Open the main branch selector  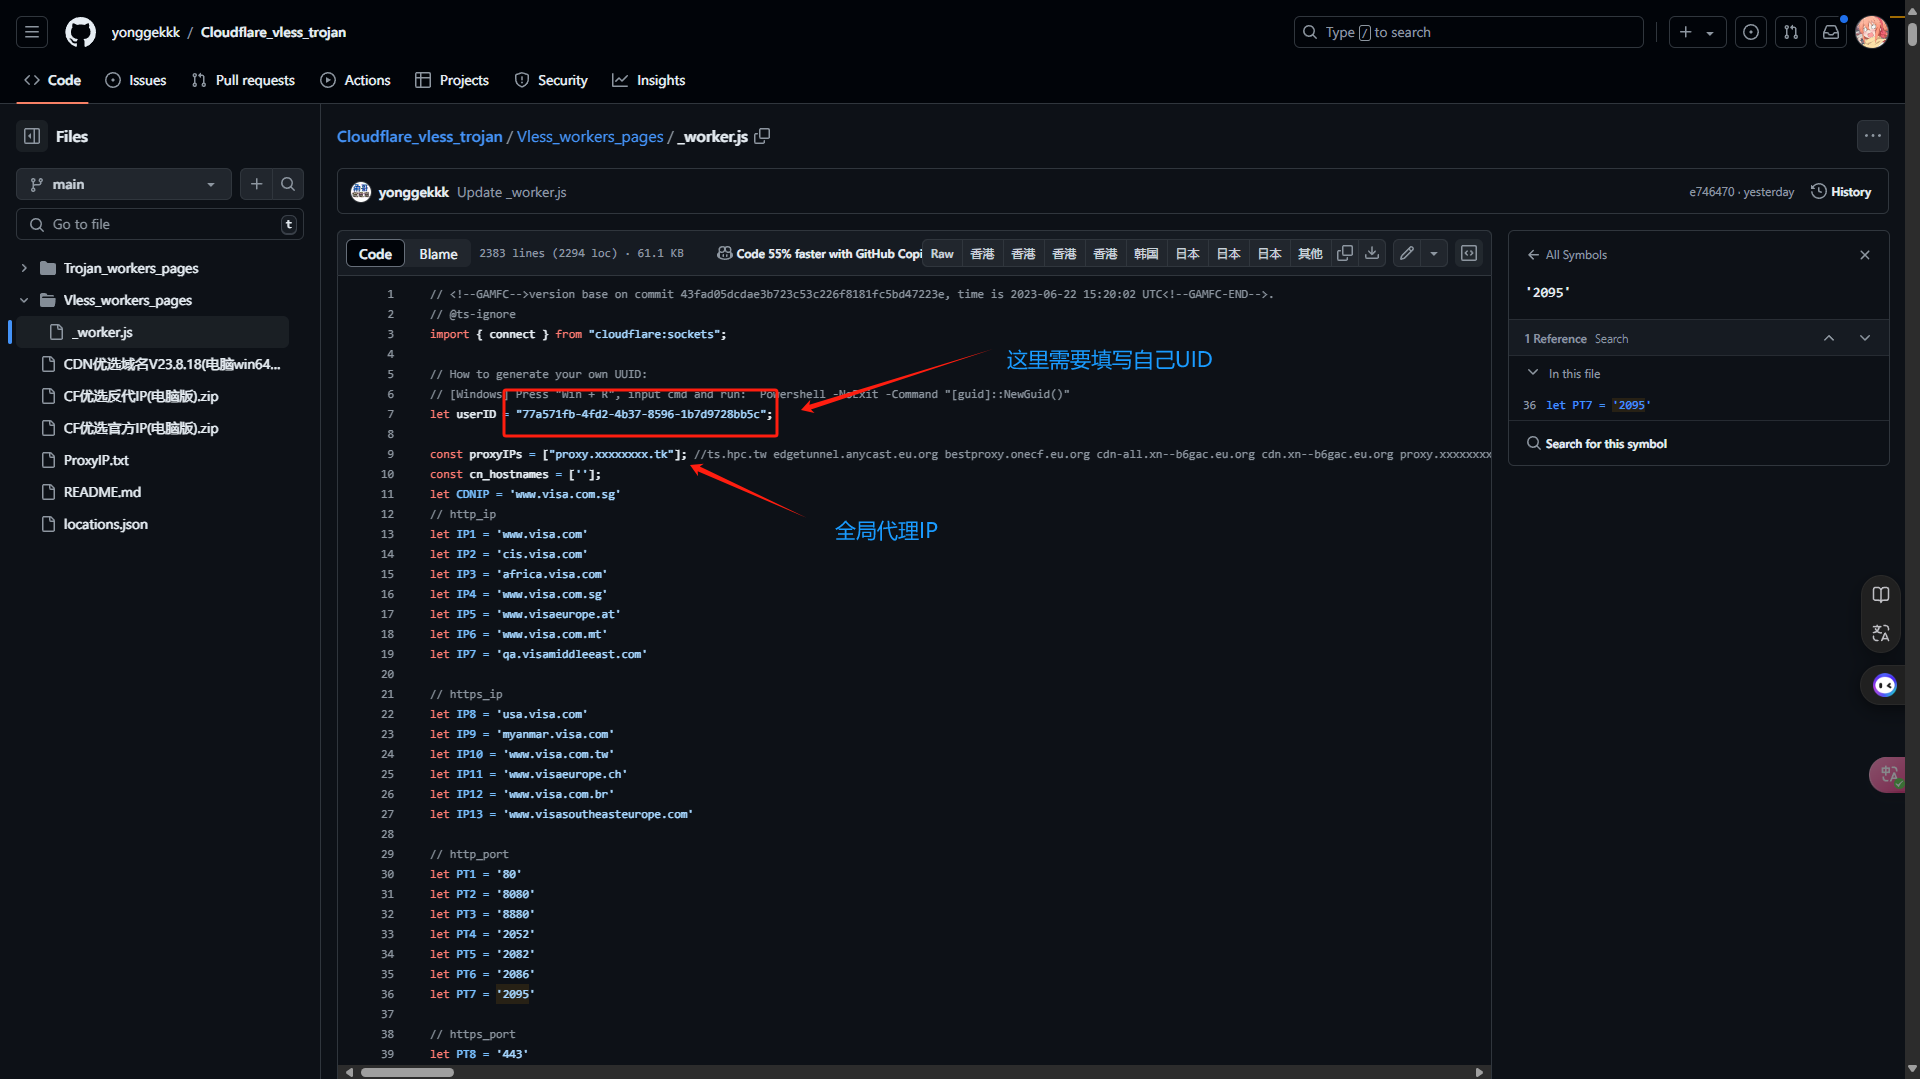point(124,184)
